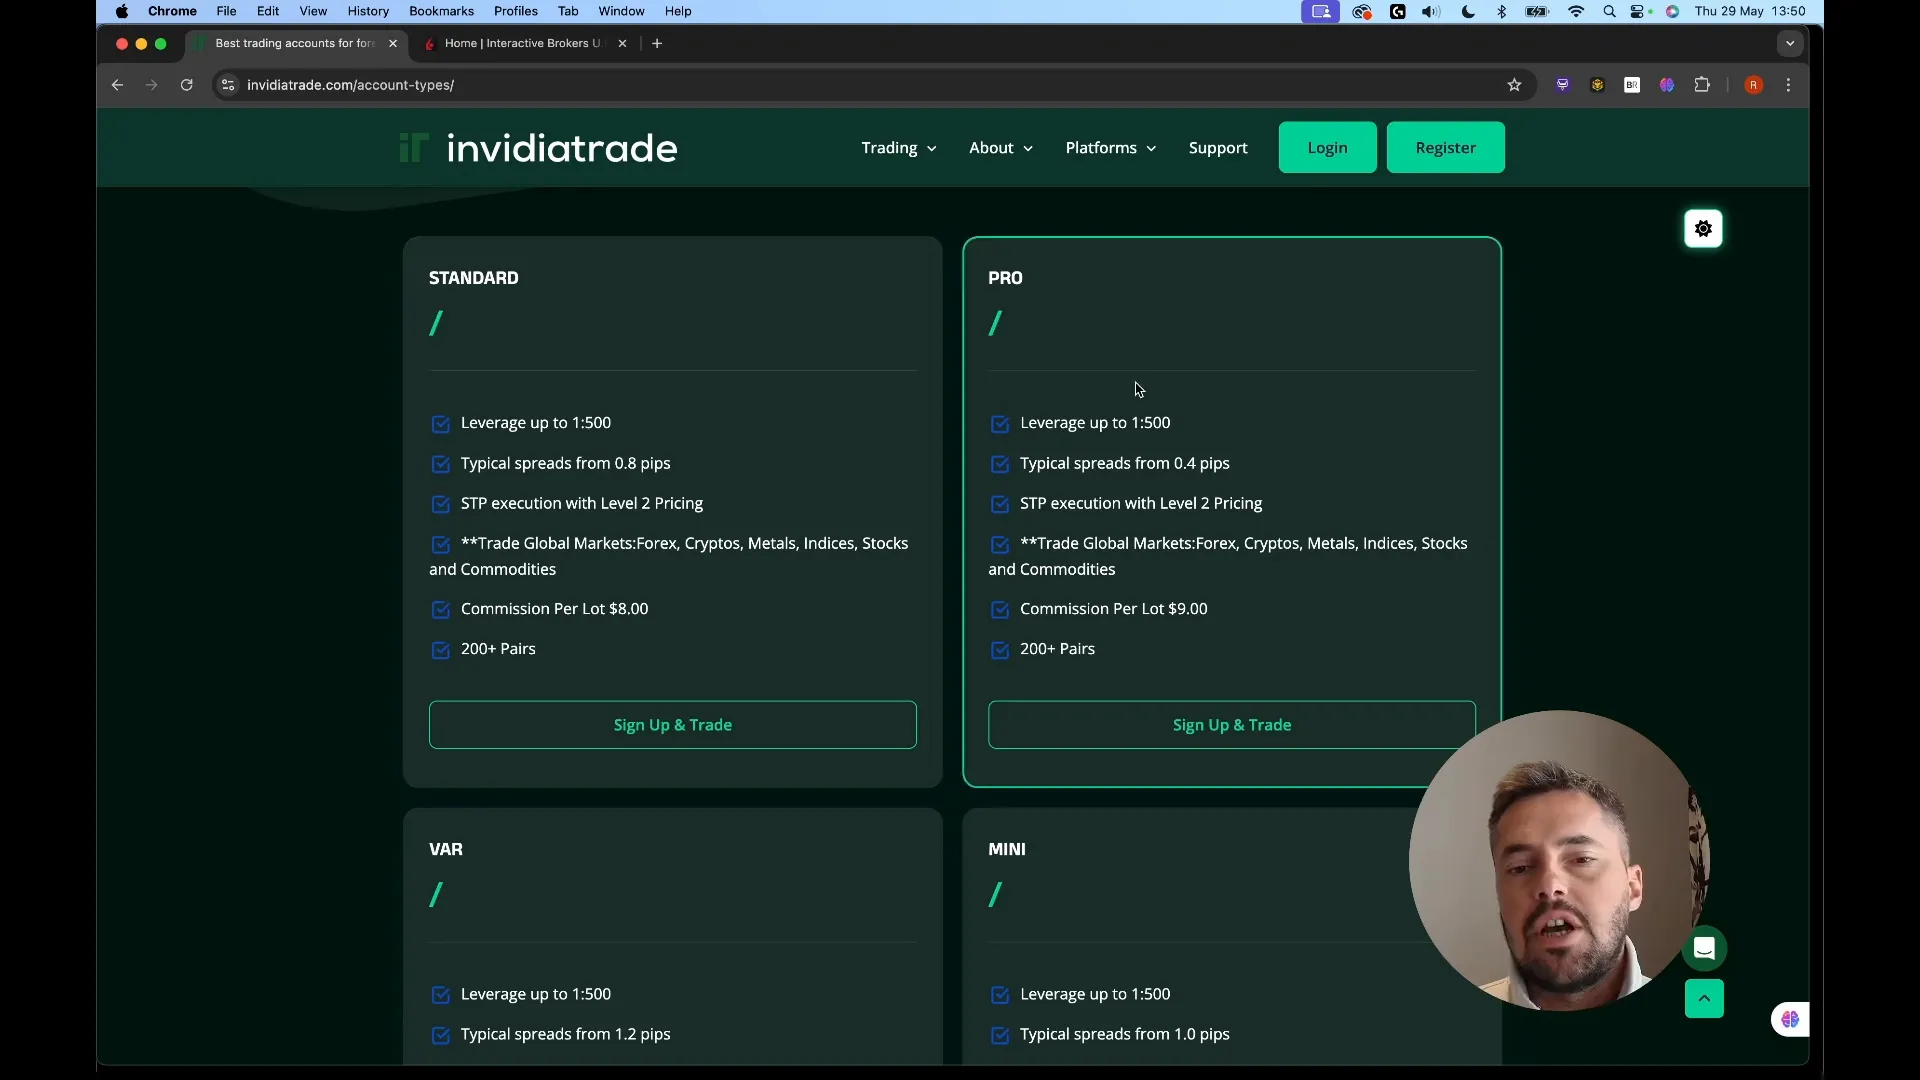Viewport: 1920px width, 1080px height.
Task: Open macOS Spotlight search icon
Action: [1609, 11]
